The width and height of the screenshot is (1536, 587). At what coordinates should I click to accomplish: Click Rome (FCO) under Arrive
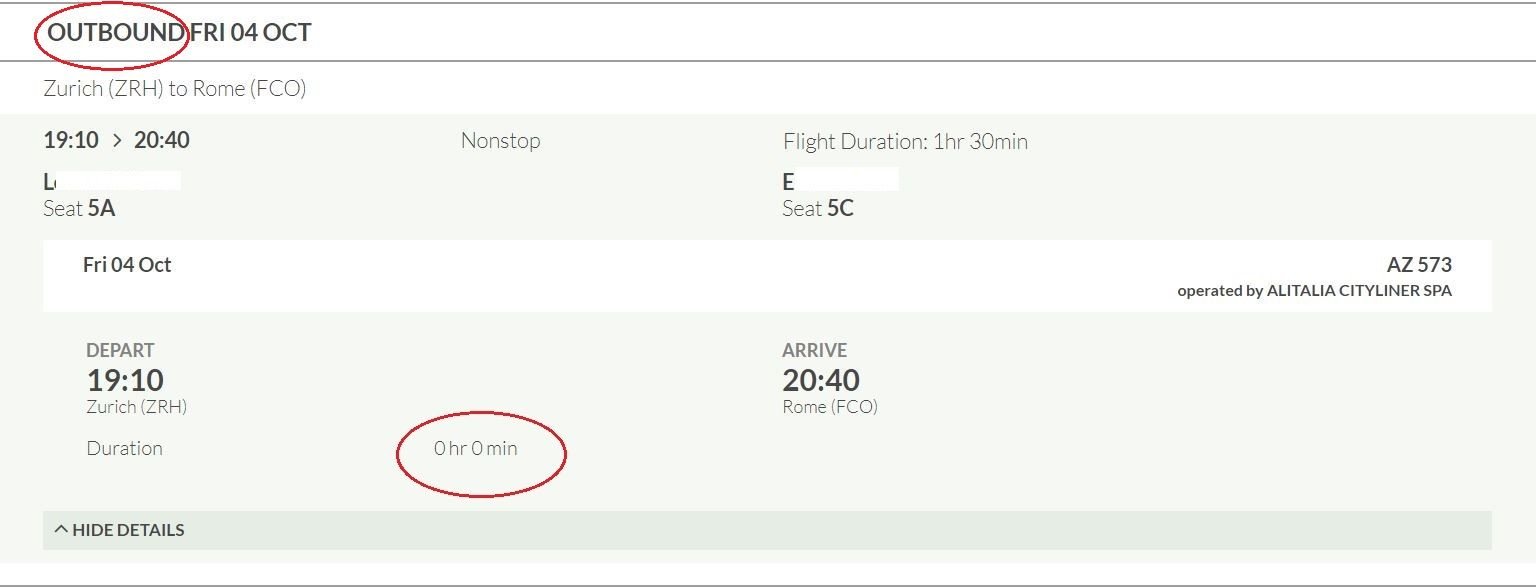(x=829, y=407)
